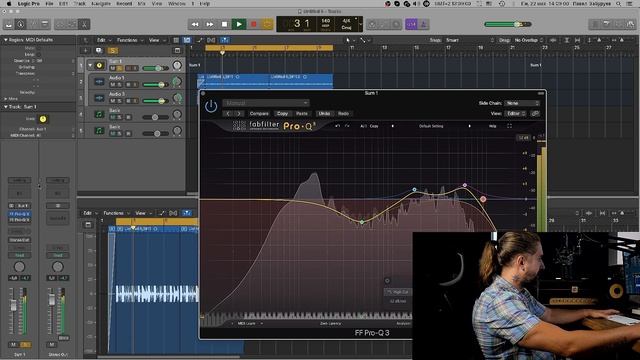640x360 pixels.
Task: Click the Copy button in plugin header
Action: tap(282, 113)
